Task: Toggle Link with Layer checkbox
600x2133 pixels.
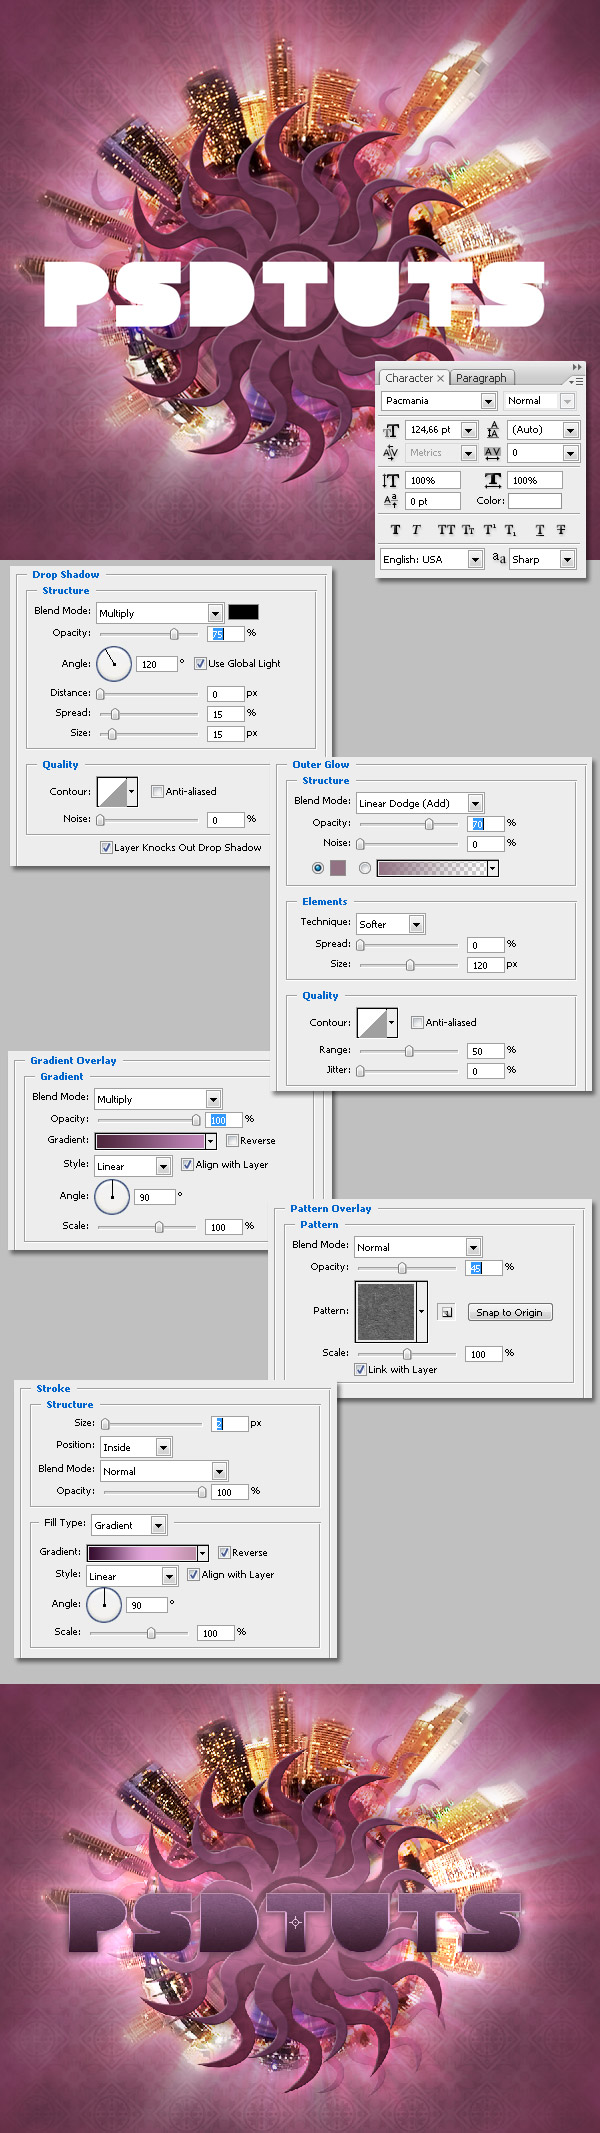Action: pos(360,1369)
